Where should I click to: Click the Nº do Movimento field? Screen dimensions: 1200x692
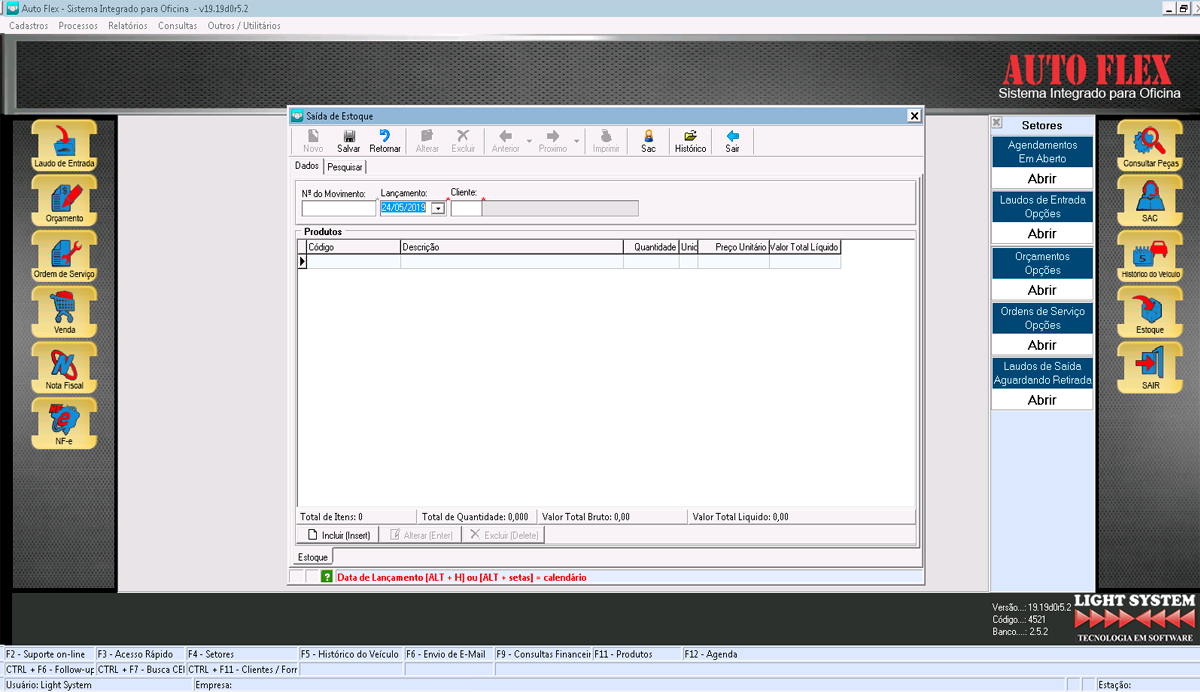pos(338,208)
